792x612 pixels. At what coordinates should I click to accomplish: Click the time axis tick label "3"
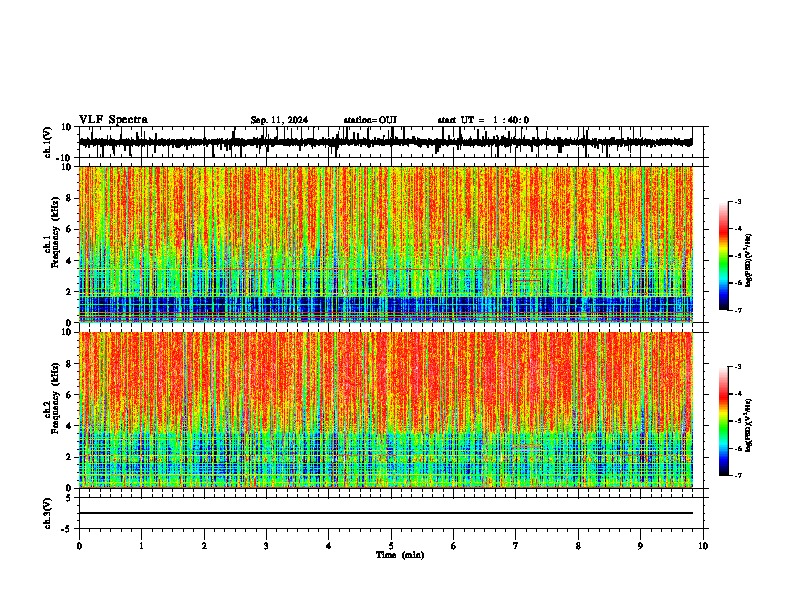coord(266,546)
